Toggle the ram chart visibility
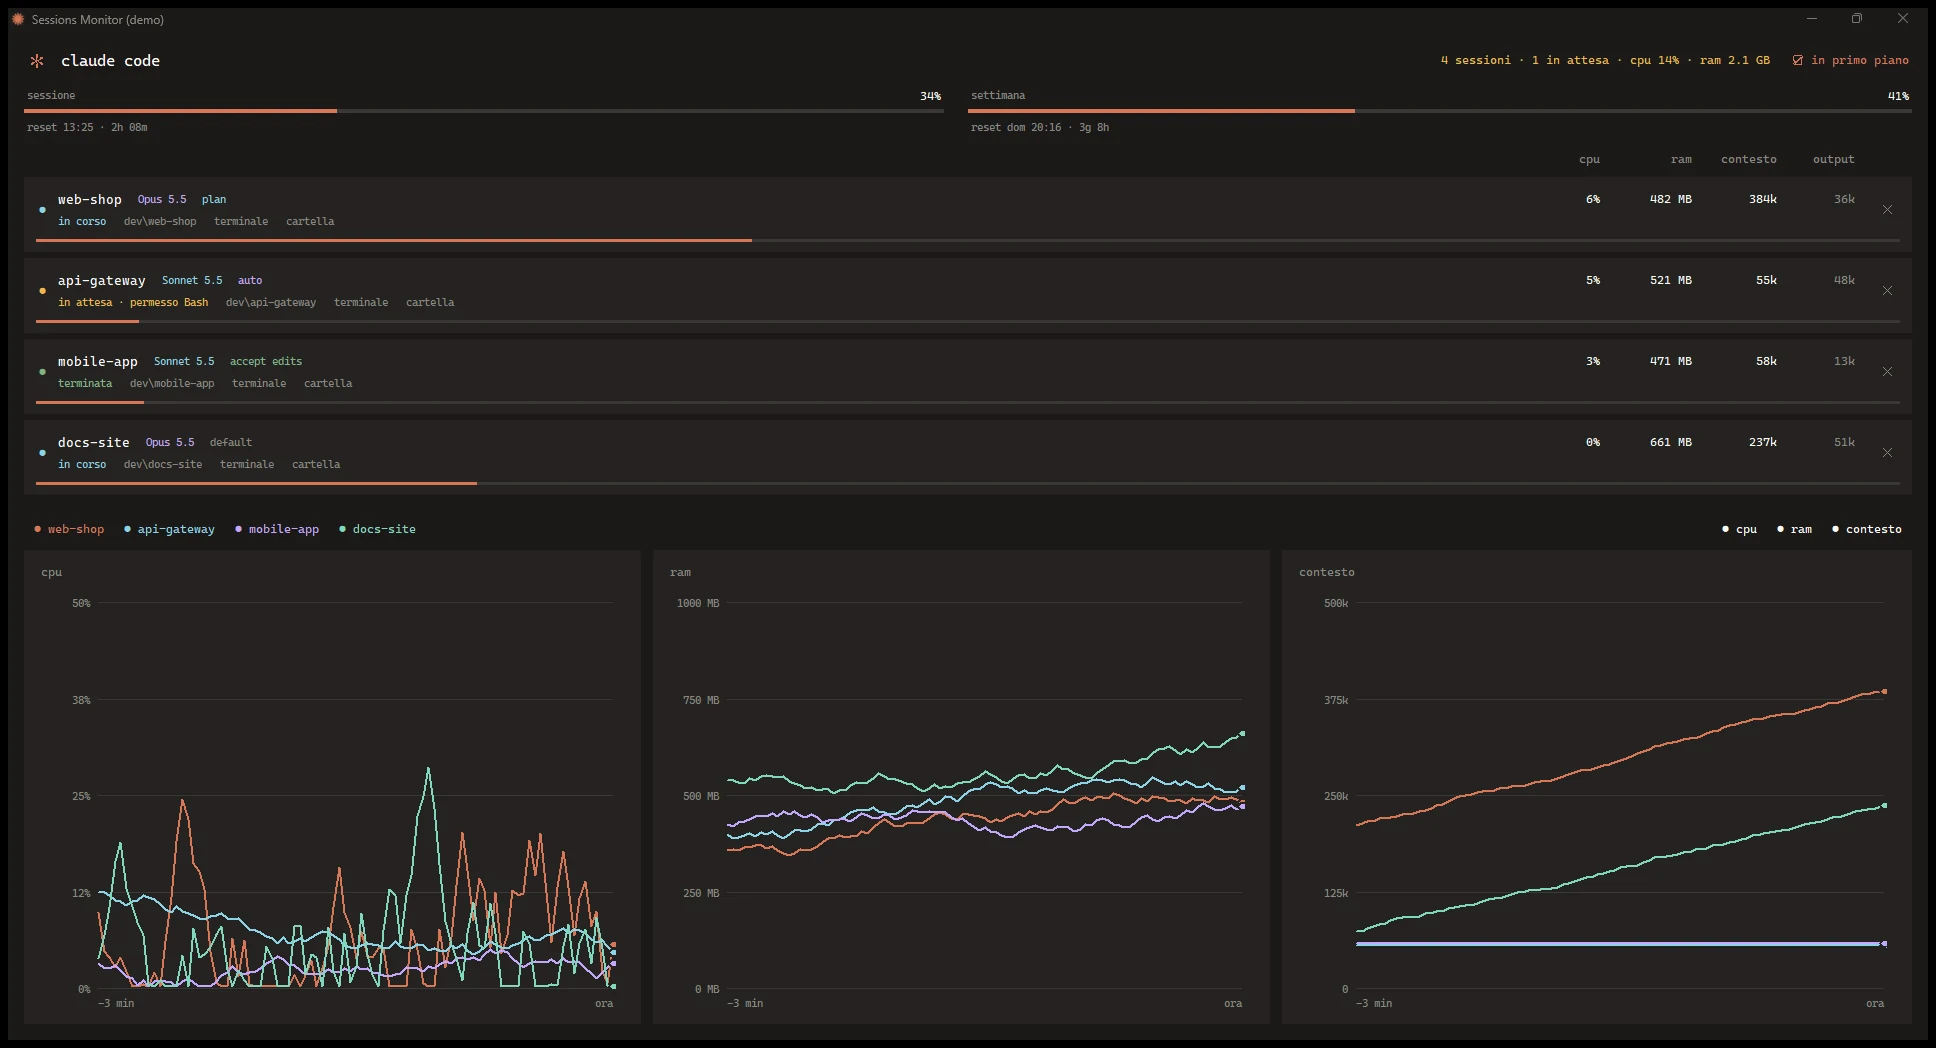1936x1048 pixels. point(1794,529)
